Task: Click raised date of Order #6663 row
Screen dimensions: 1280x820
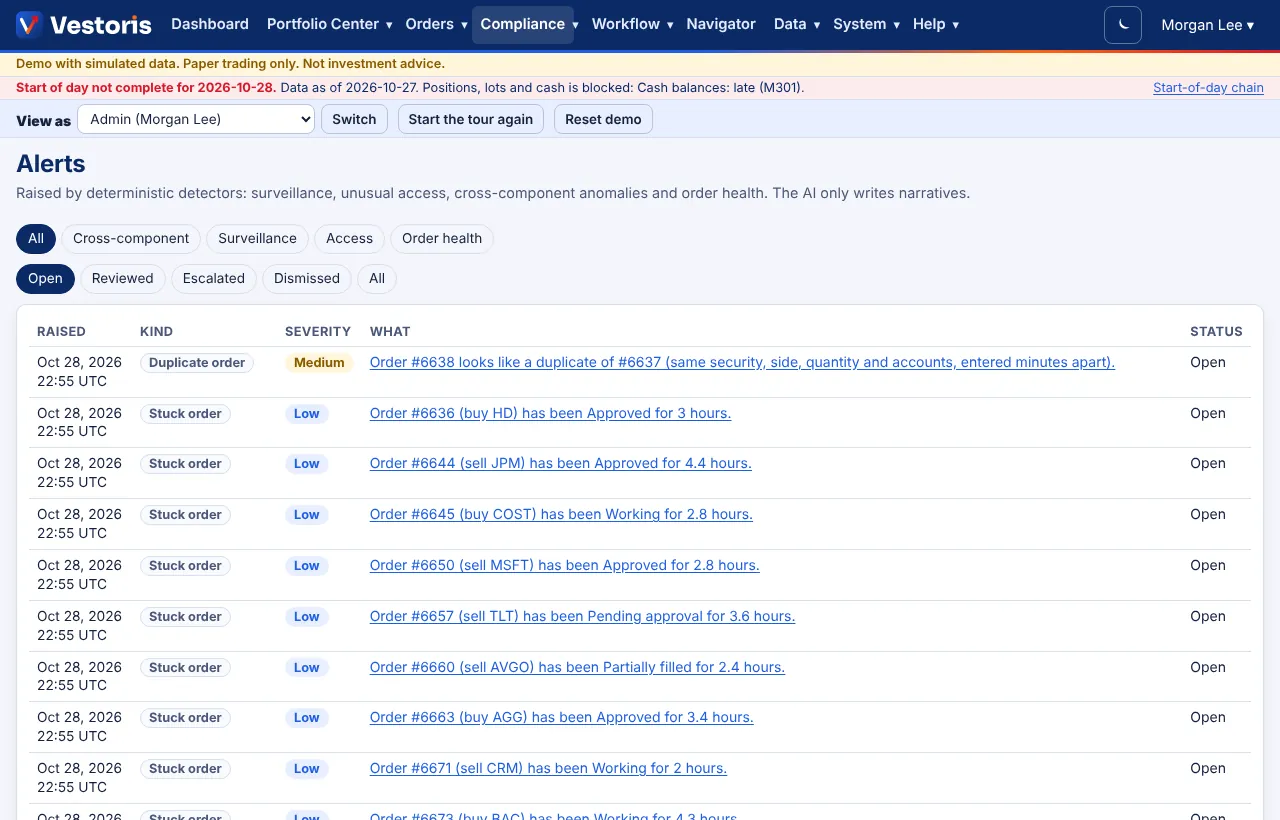Action: pyautogui.click(x=79, y=727)
